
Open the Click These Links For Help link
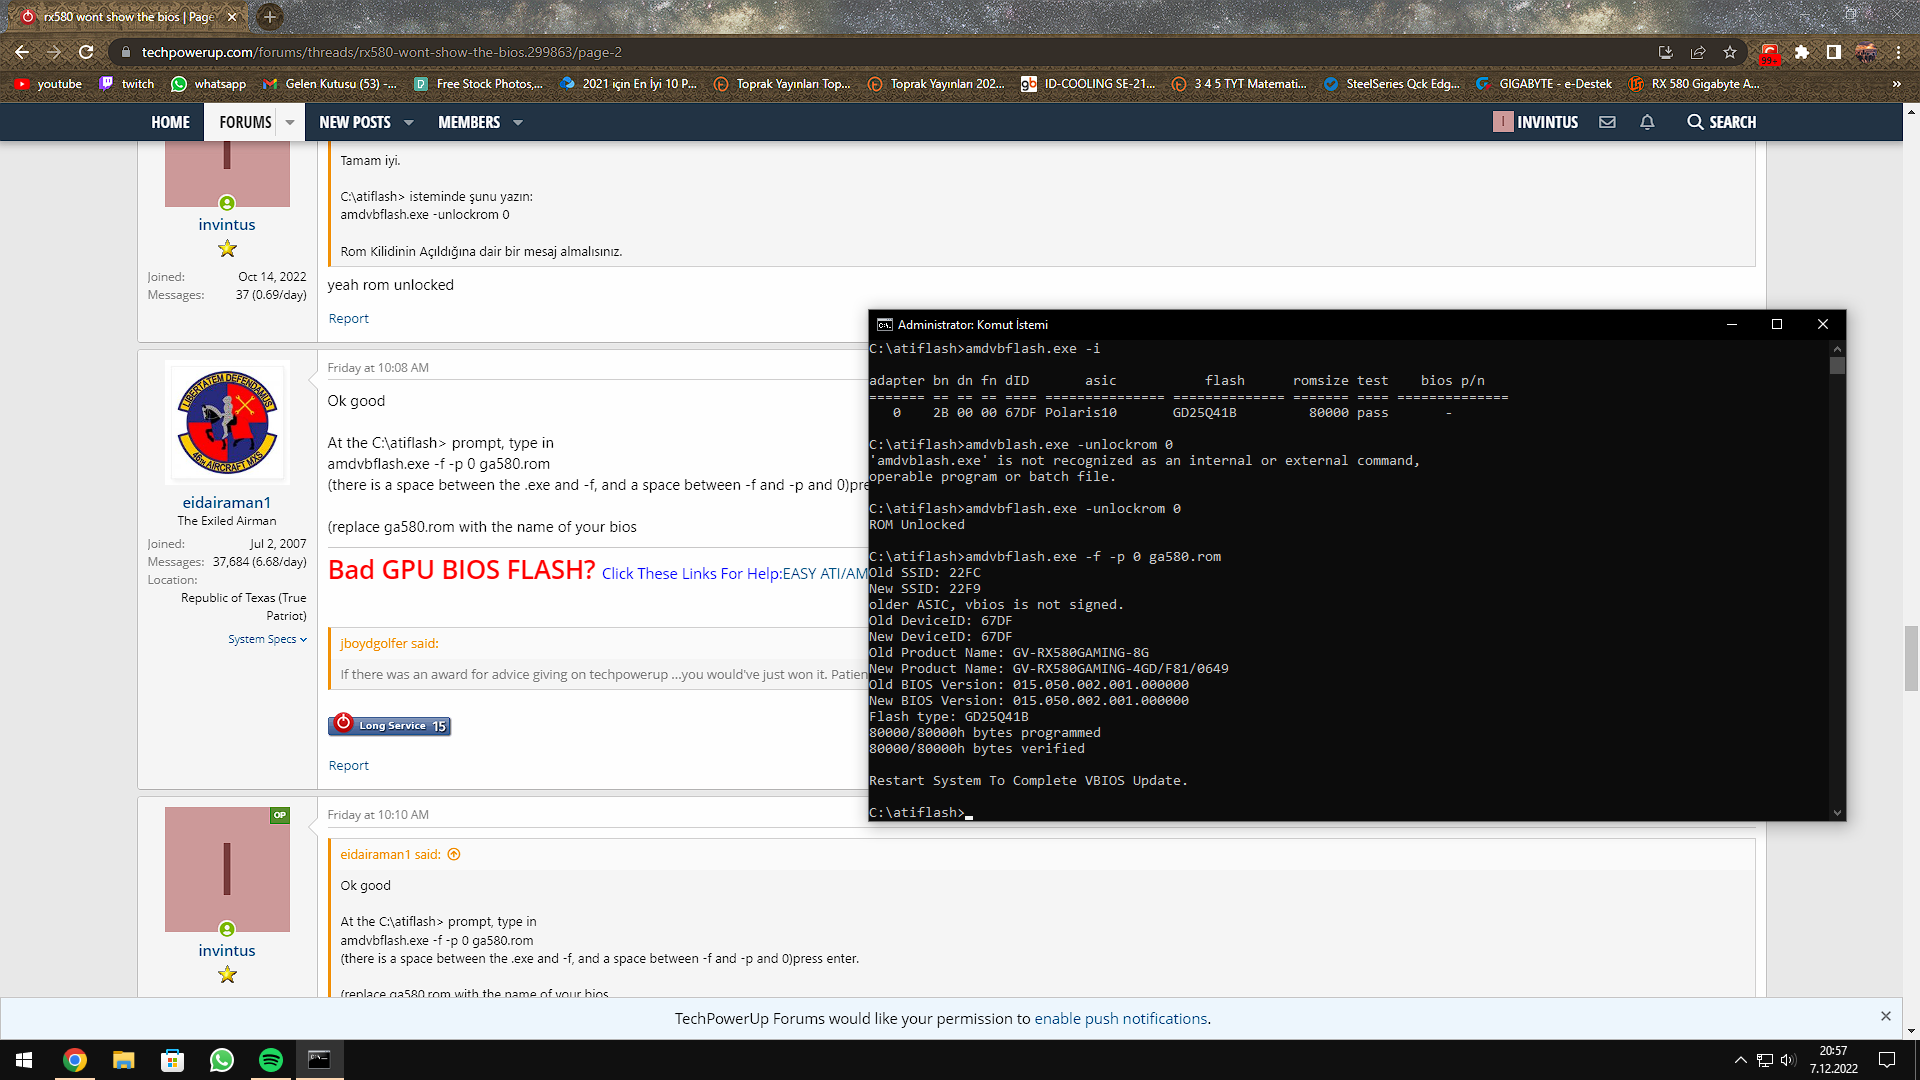(x=691, y=573)
